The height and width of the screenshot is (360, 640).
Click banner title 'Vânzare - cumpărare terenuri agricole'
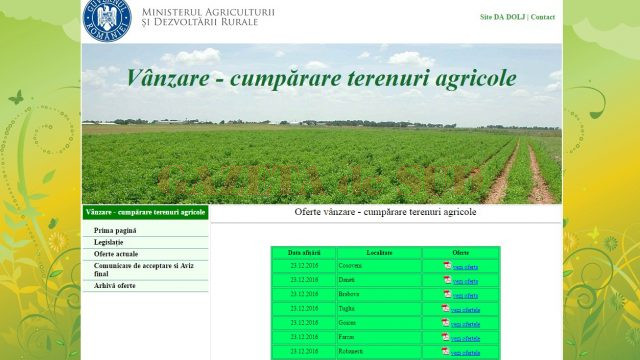321,78
